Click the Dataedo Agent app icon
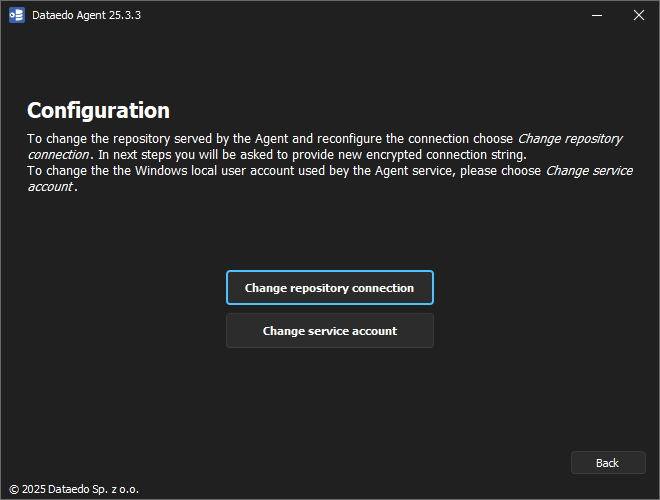Viewport: 660px width, 500px height. pyautogui.click(x=17, y=15)
